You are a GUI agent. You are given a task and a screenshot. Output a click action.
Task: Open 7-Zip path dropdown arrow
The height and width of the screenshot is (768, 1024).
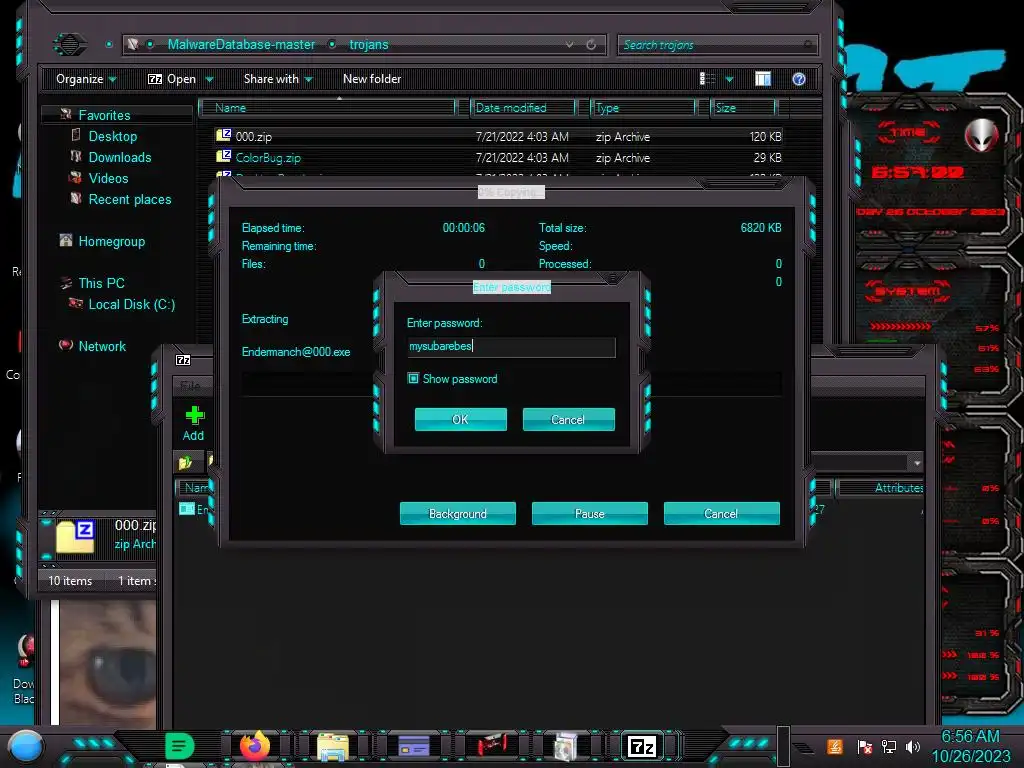tap(917, 463)
